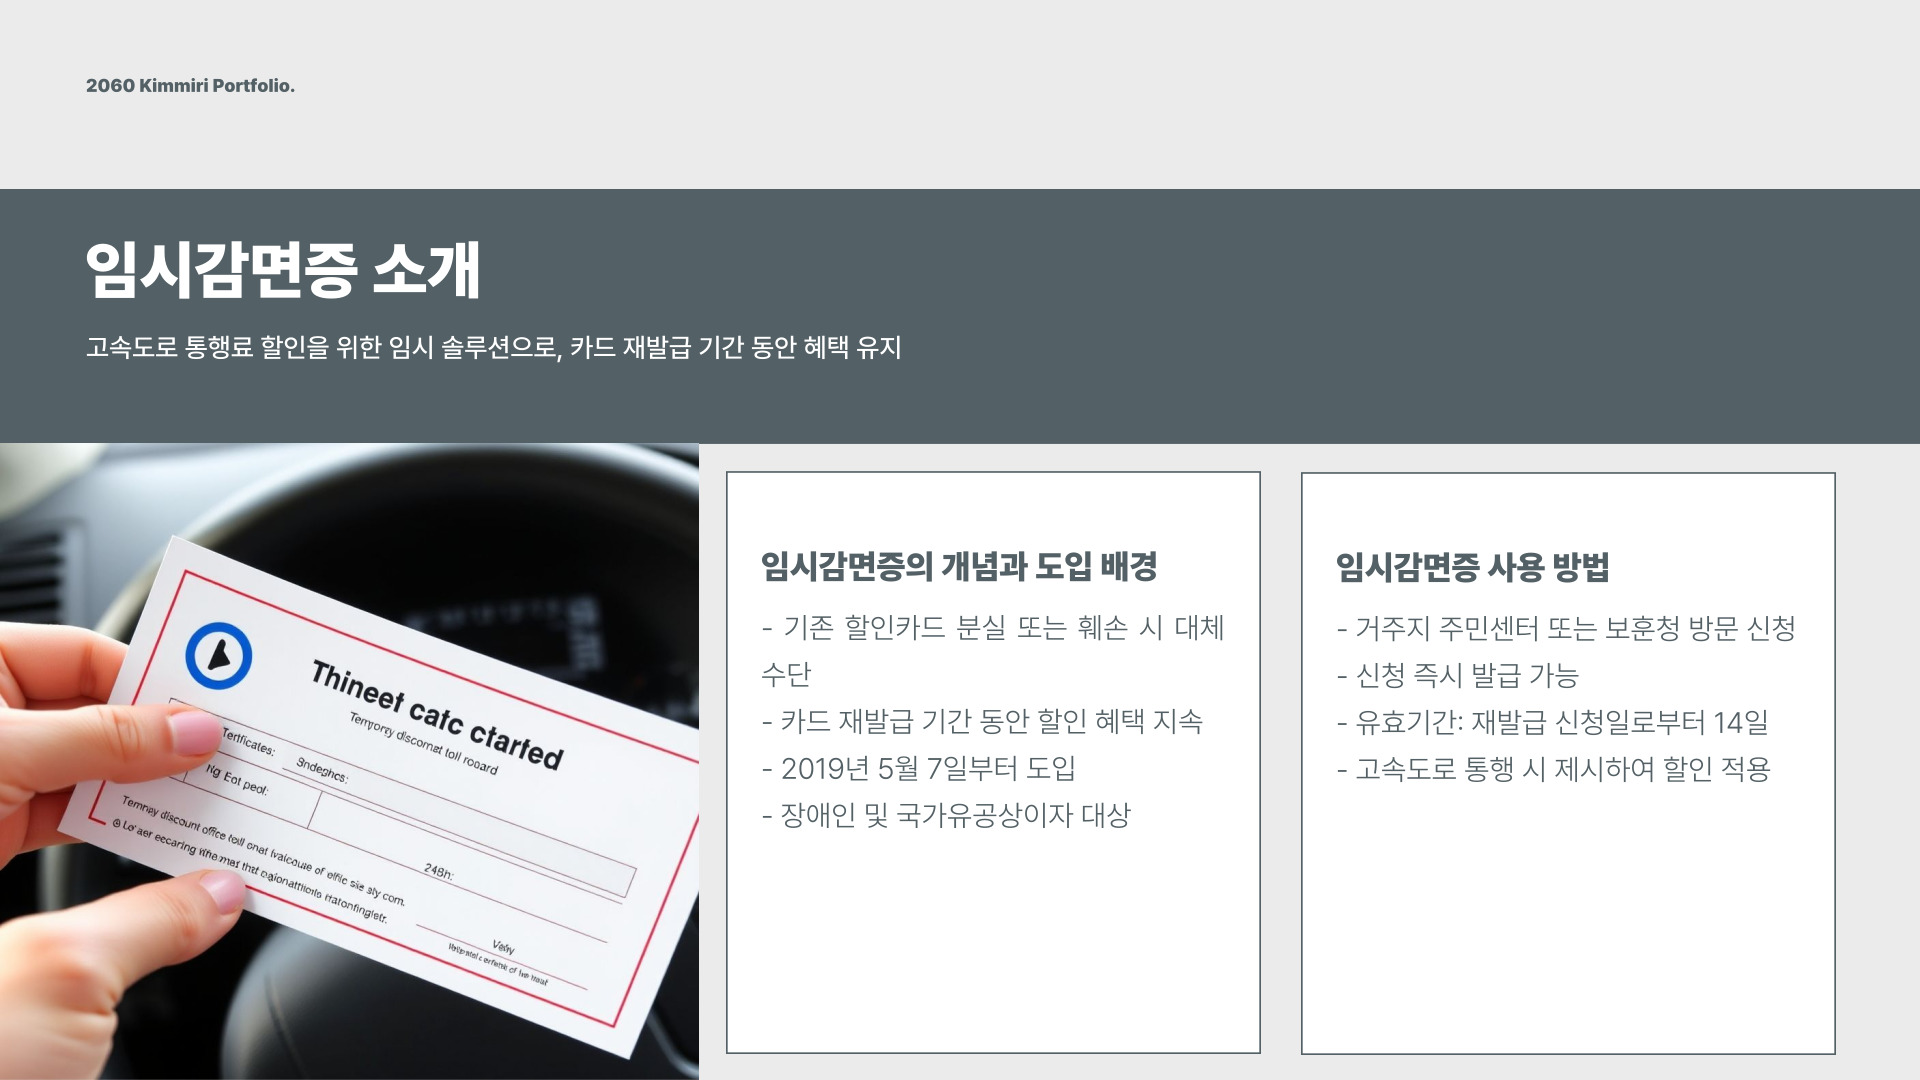The width and height of the screenshot is (1920, 1080).
Task: Select the '임시감면증 소개' slide title
Action: point(283,270)
